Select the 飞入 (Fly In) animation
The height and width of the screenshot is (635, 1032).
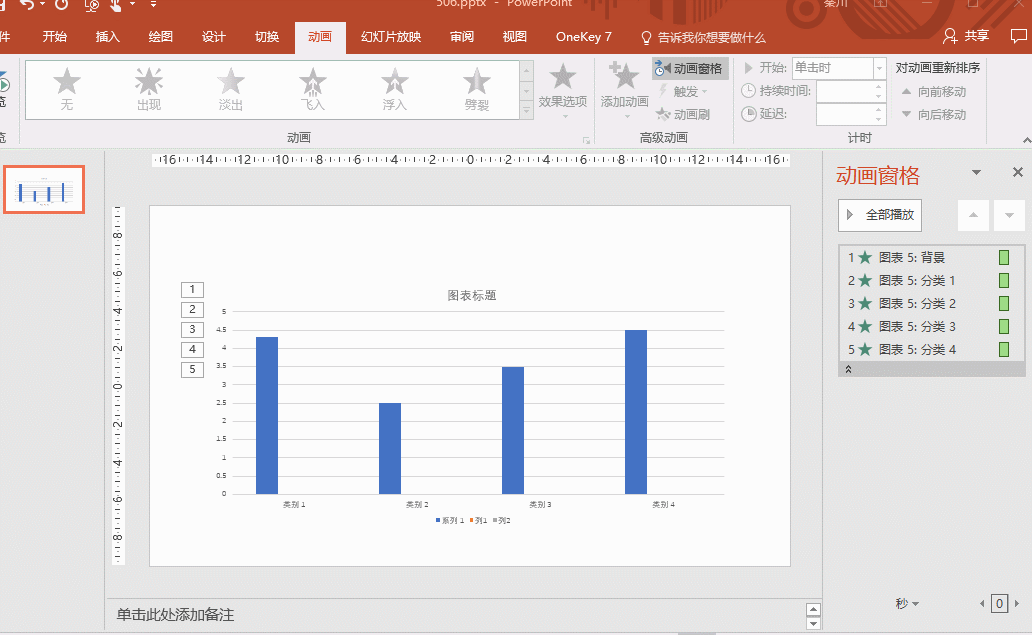point(313,88)
